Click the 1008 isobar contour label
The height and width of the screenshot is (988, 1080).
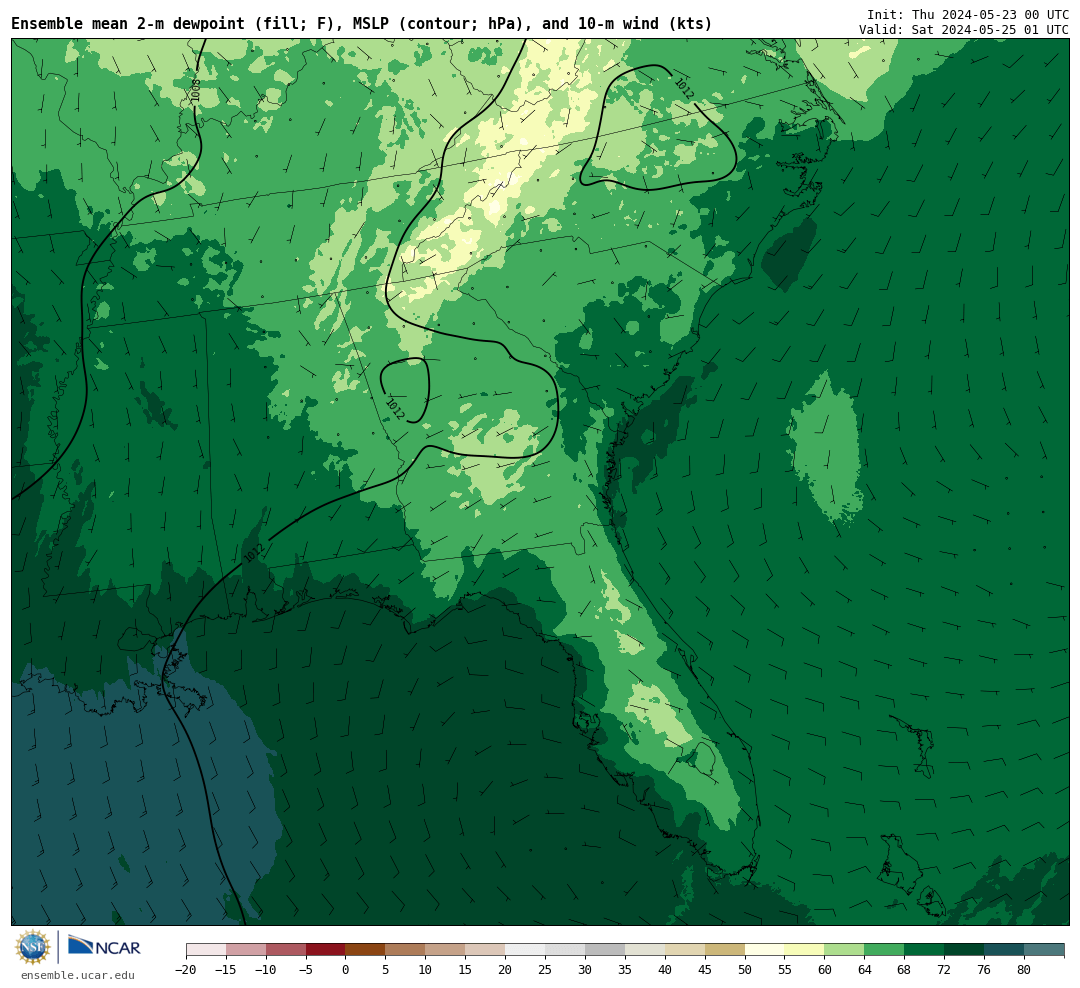pos(196,90)
